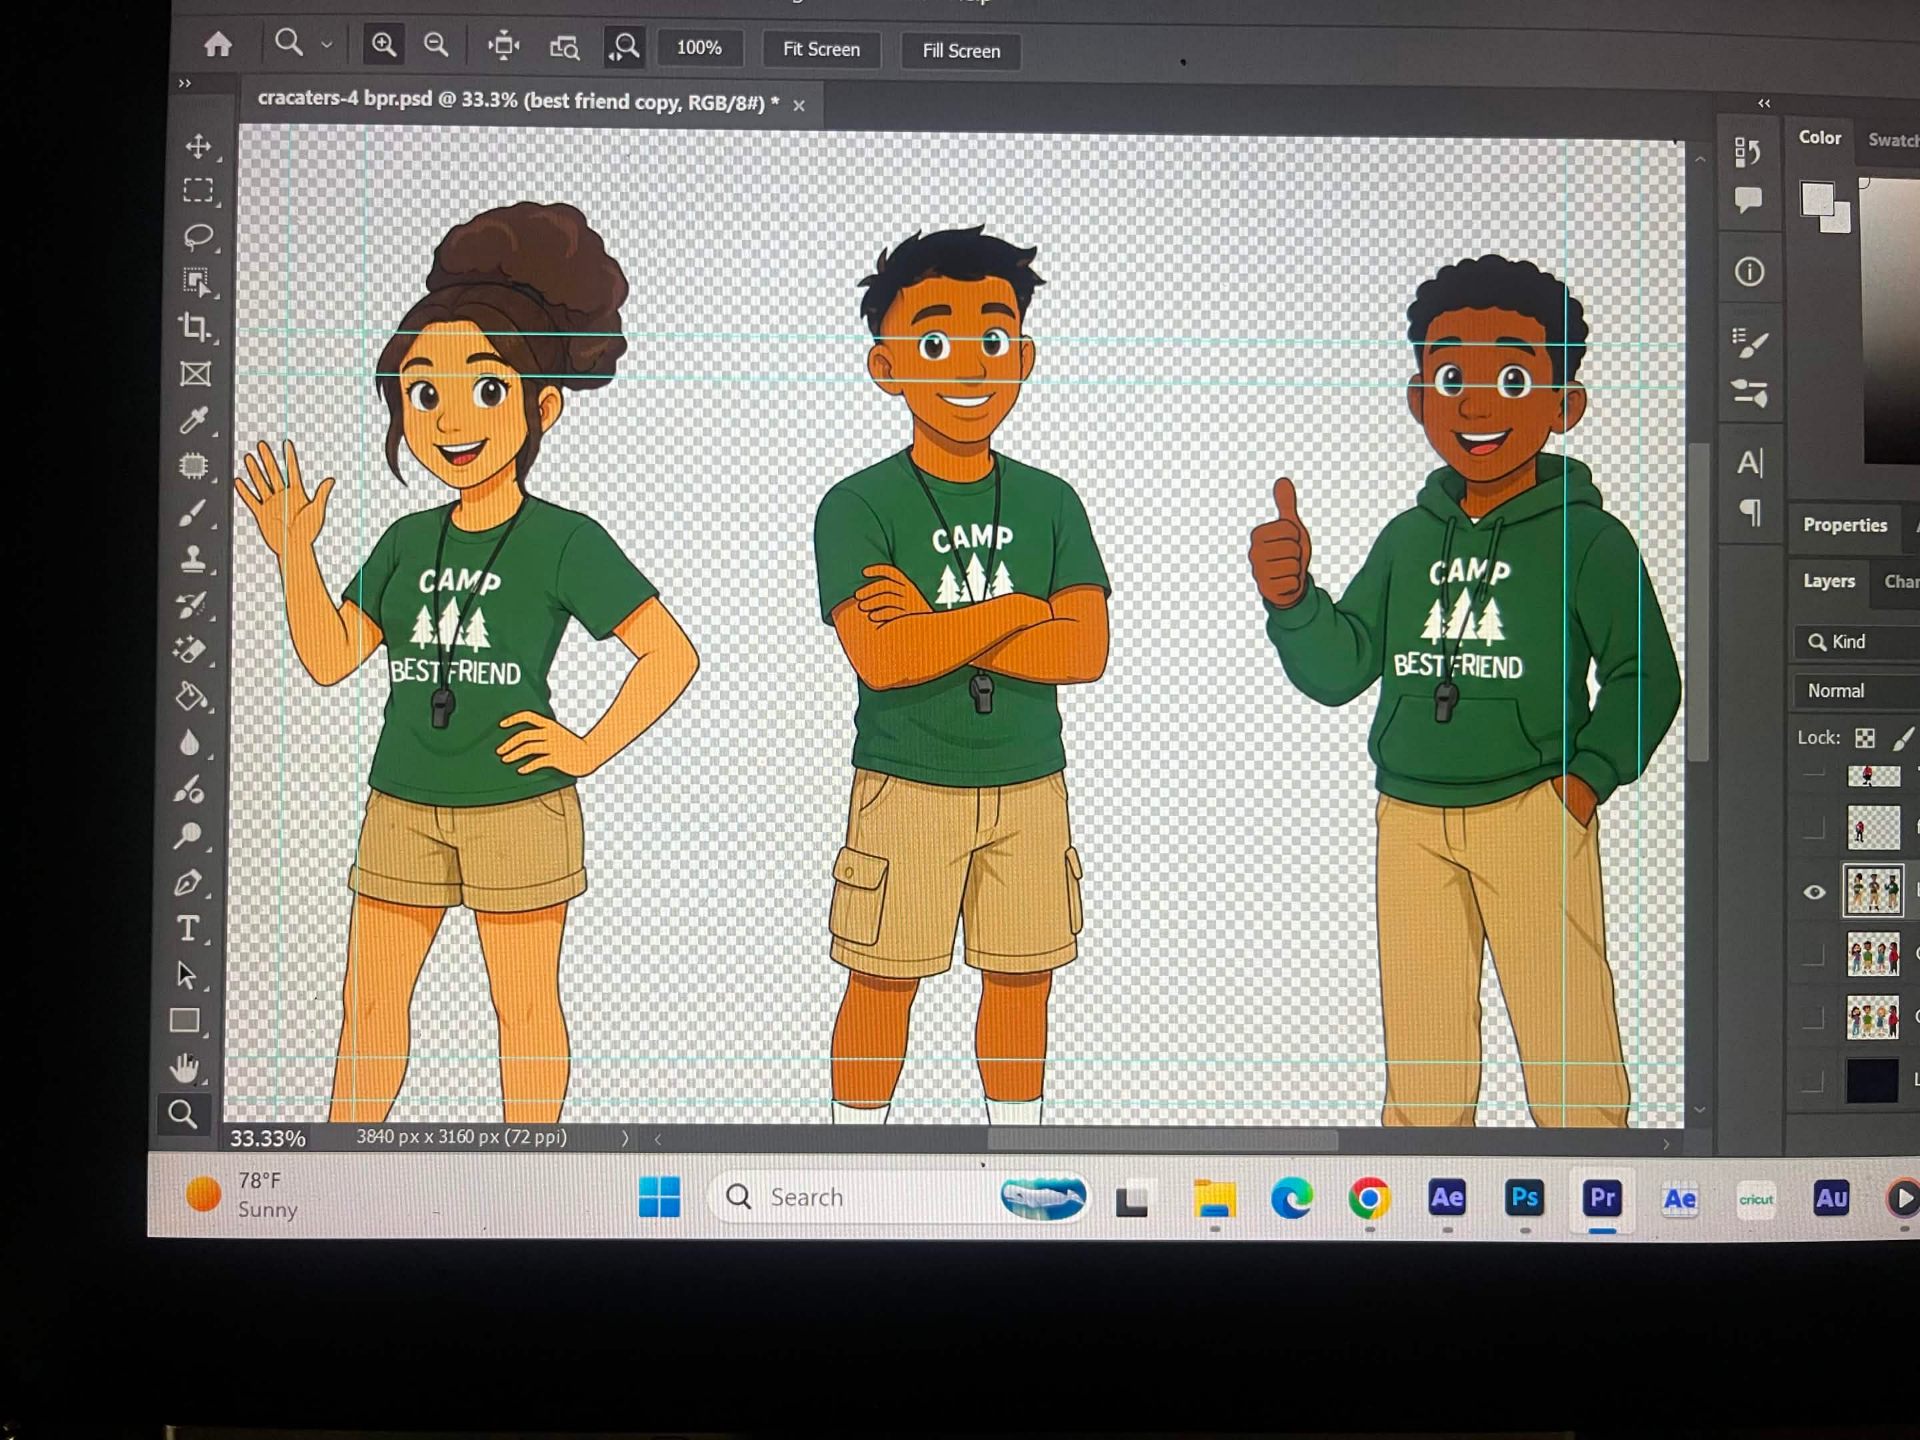Show the hidden dark fill layer
Screen dimensions: 1920x1440
pos(1813,1080)
